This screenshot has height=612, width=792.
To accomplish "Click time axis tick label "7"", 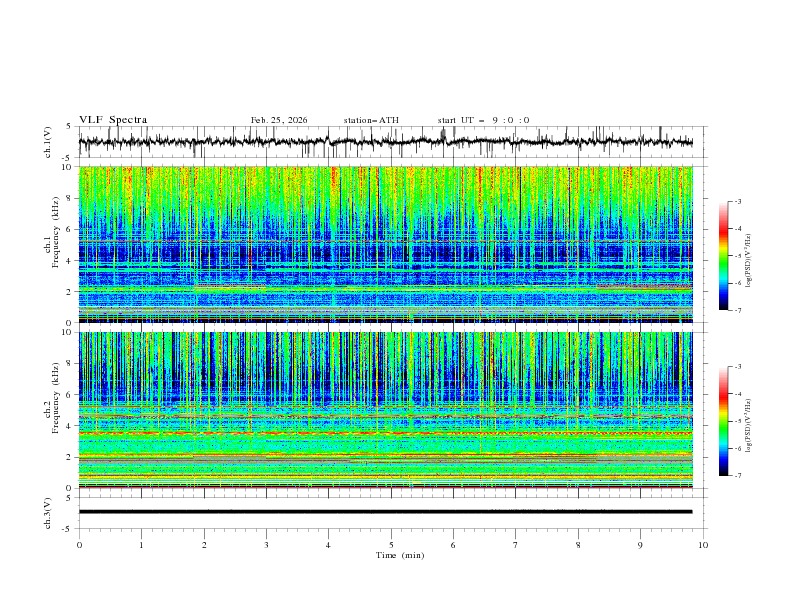I will coord(516,545).
